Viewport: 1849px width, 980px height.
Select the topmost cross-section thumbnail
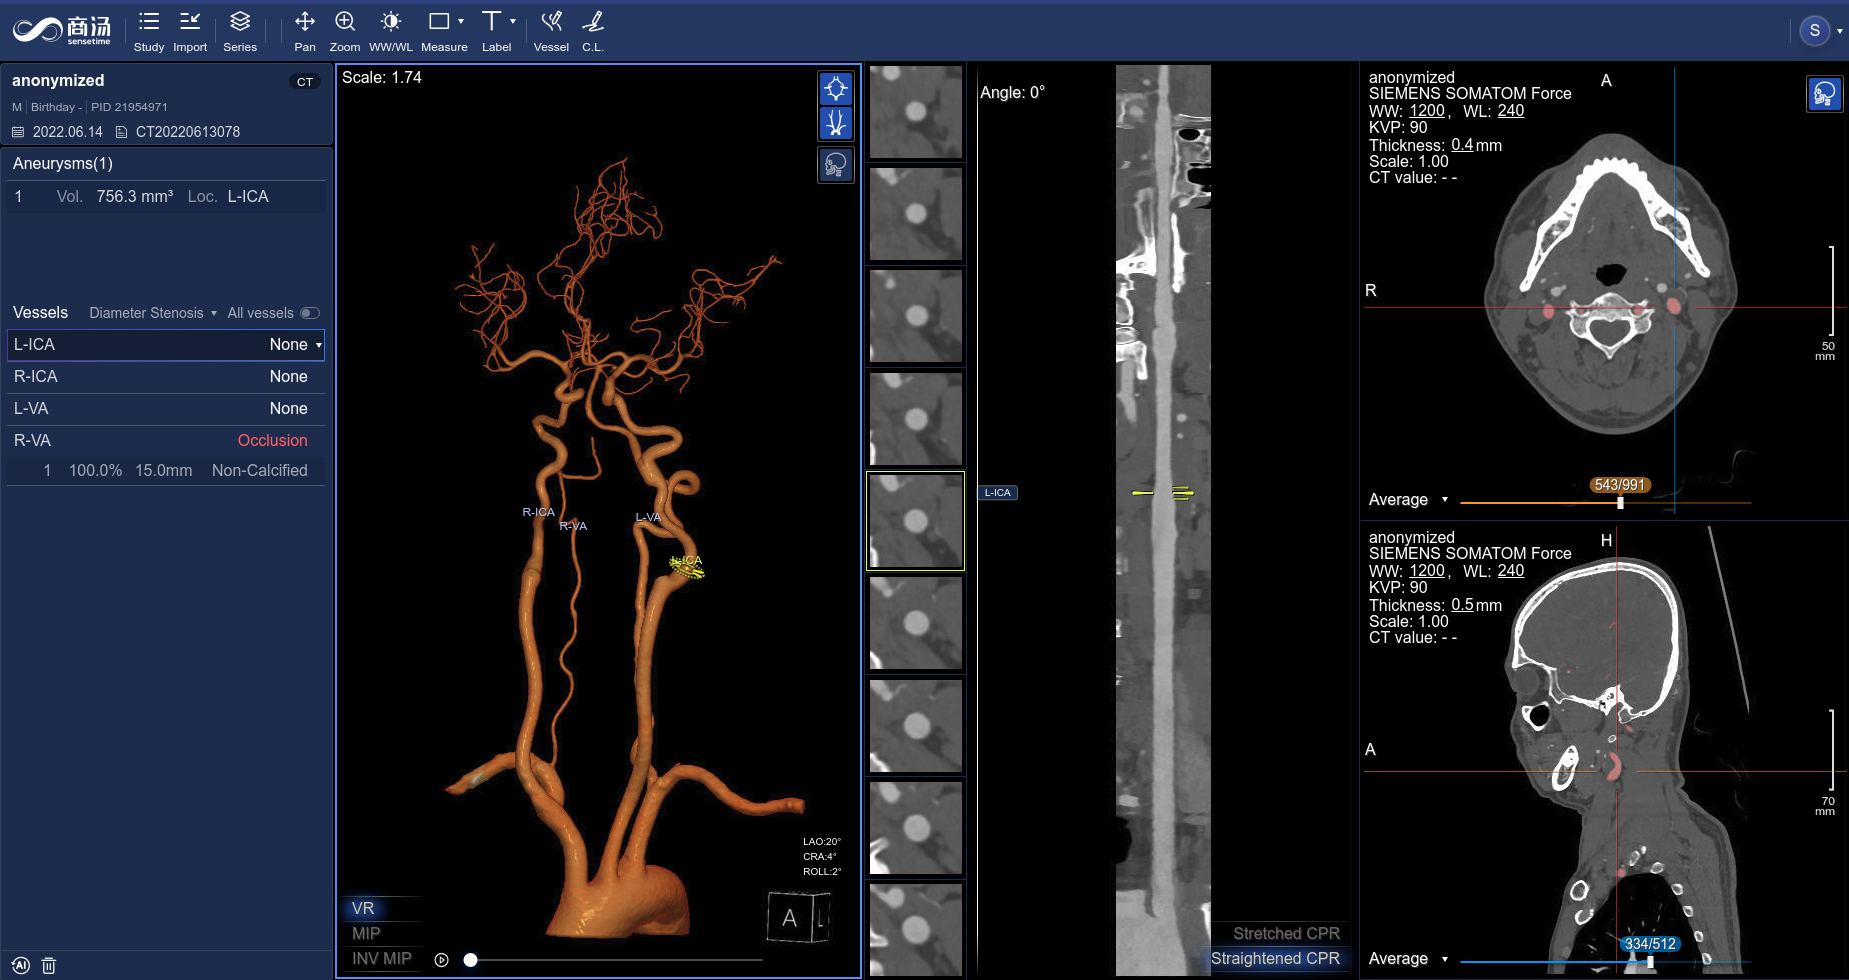[915, 111]
